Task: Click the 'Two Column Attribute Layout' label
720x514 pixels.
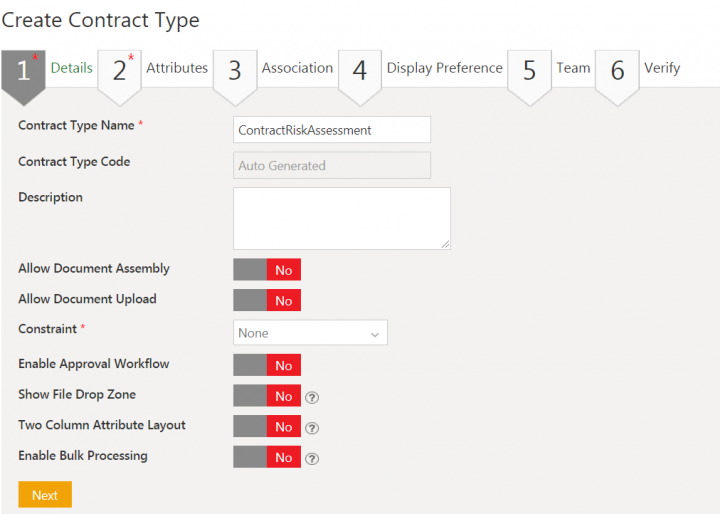Action: pyautogui.click(x=102, y=425)
